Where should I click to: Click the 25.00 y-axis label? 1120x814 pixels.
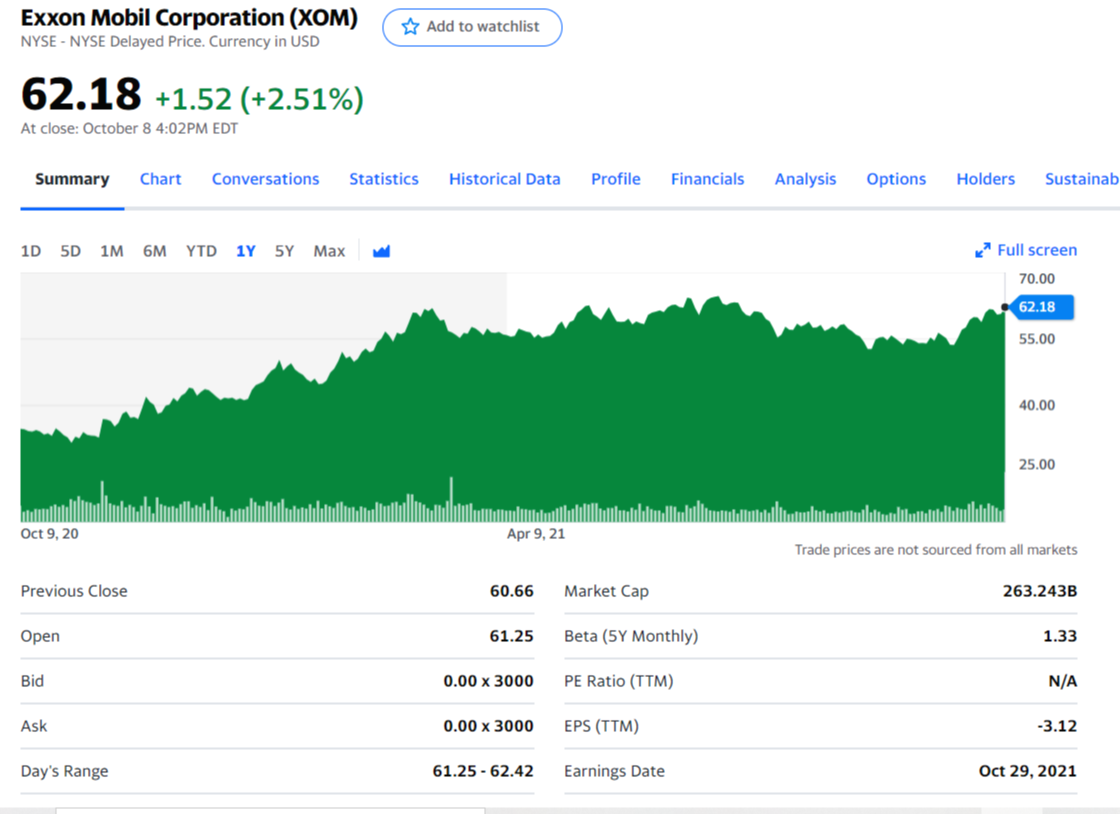(x=1036, y=465)
